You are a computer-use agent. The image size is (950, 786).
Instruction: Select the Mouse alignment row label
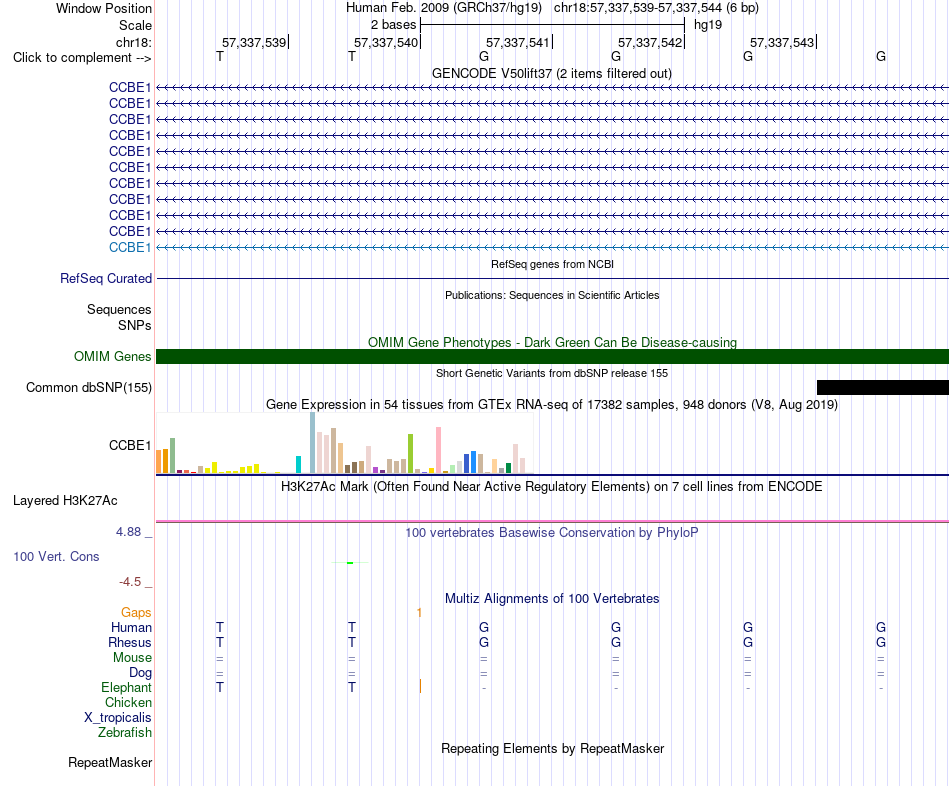tap(132, 658)
